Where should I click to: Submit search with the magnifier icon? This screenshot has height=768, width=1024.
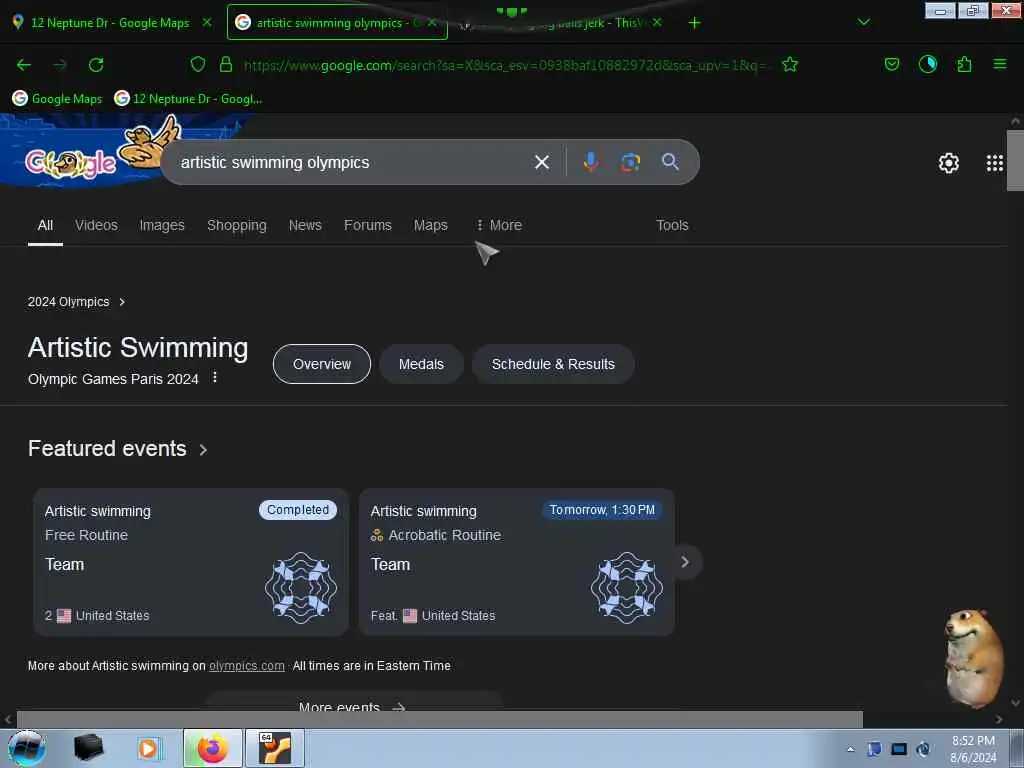(x=670, y=162)
